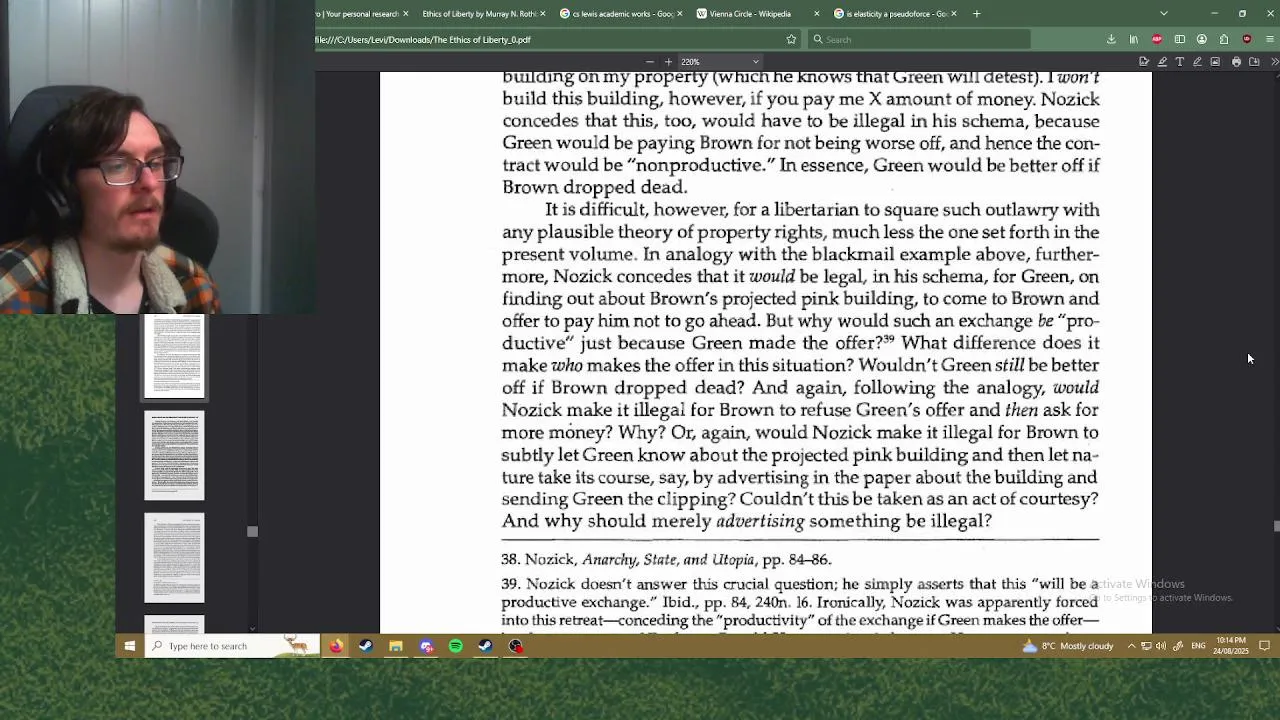Open the Firefox account icon

tap(1202, 40)
